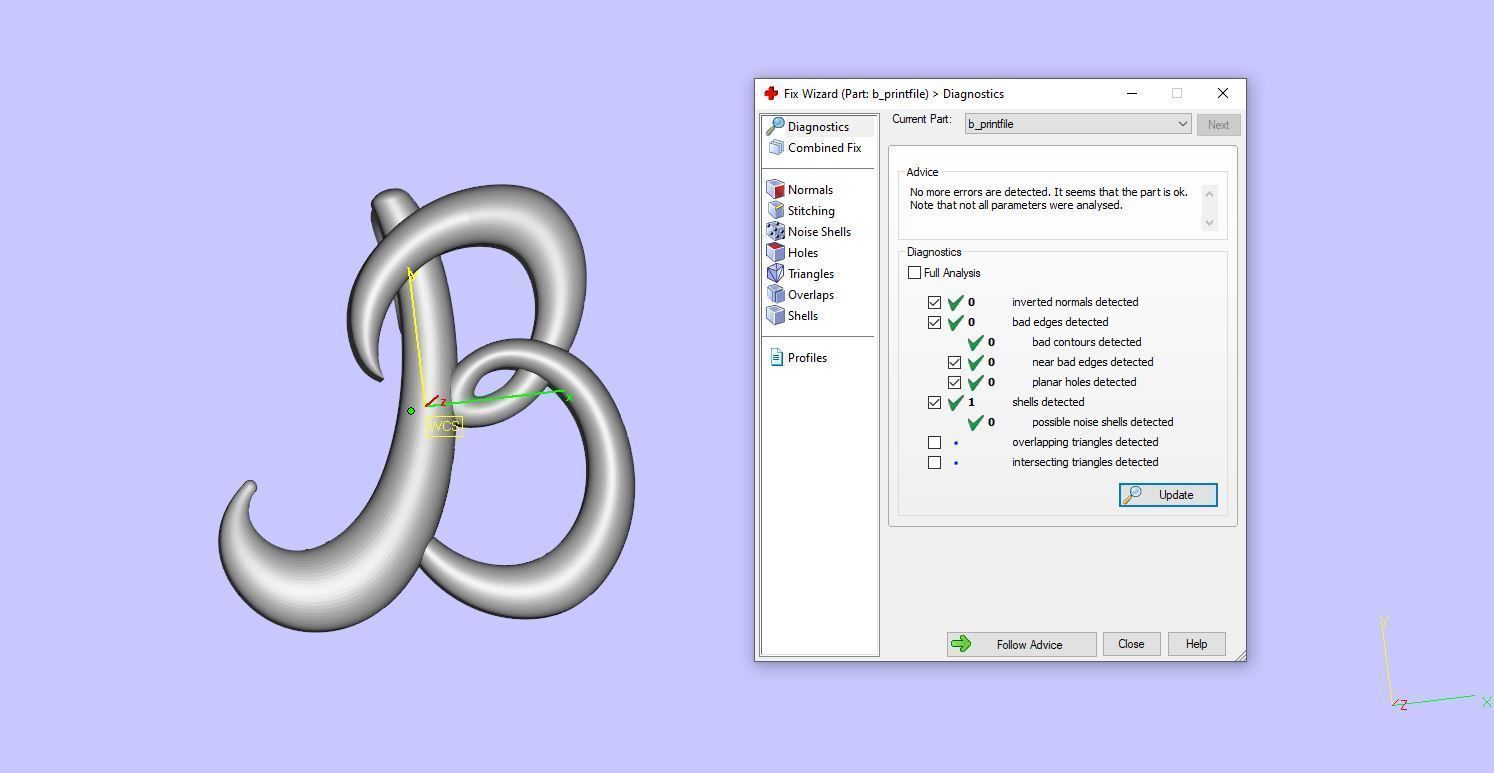1494x773 pixels.
Task: Click the Combined Fix icon
Action: click(776, 147)
